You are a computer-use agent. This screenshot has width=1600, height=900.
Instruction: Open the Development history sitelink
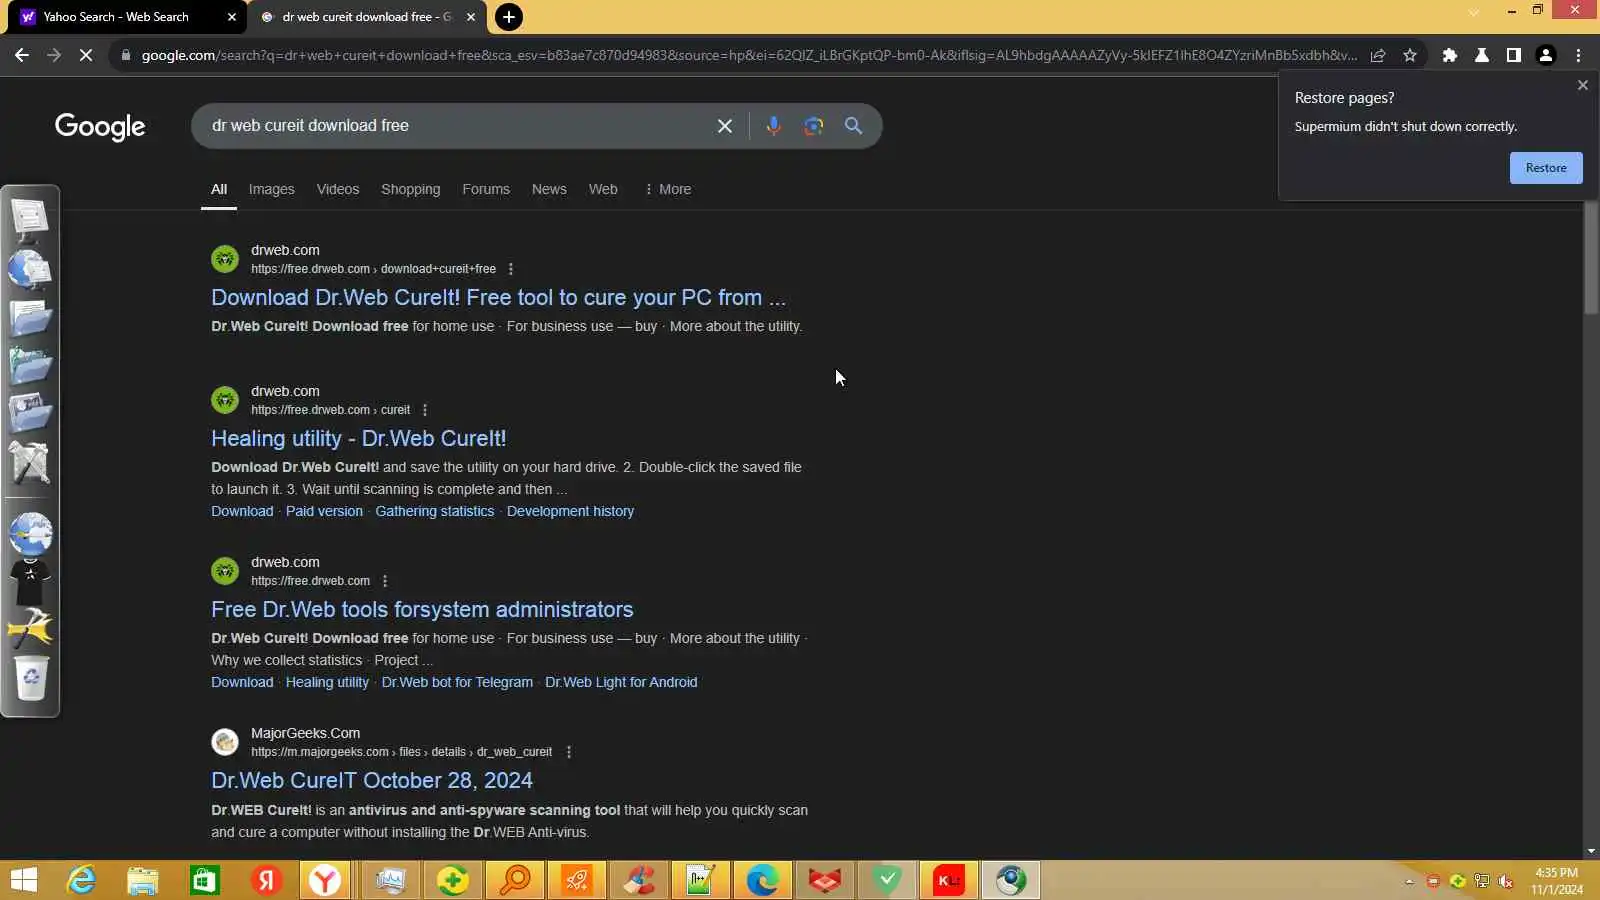(x=570, y=511)
